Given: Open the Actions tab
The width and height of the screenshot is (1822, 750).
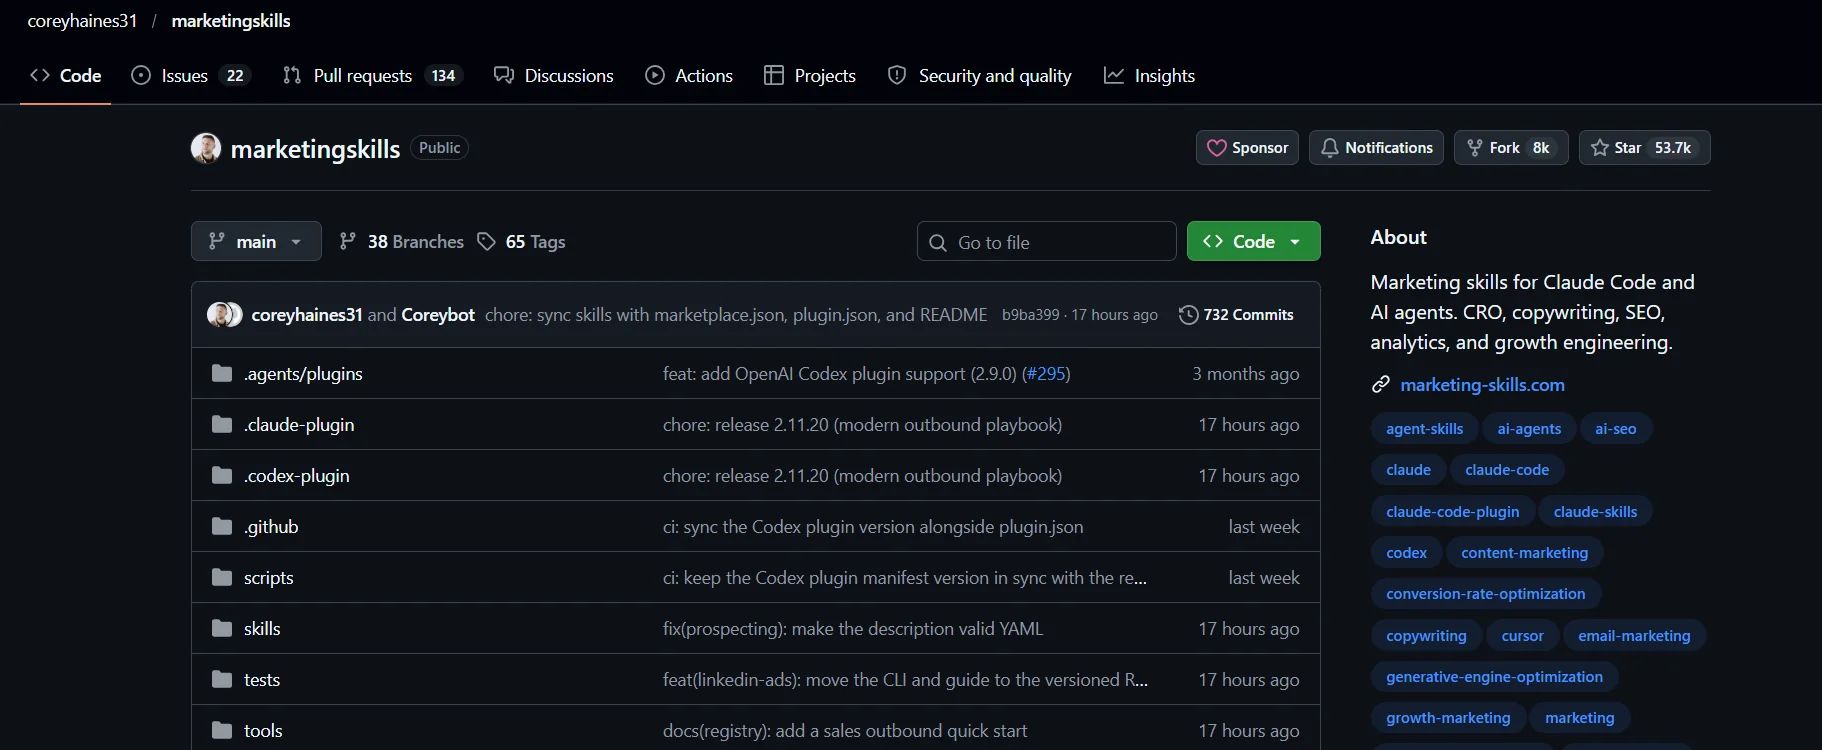Looking at the screenshot, I should pyautogui.click(x=689, y=76).
